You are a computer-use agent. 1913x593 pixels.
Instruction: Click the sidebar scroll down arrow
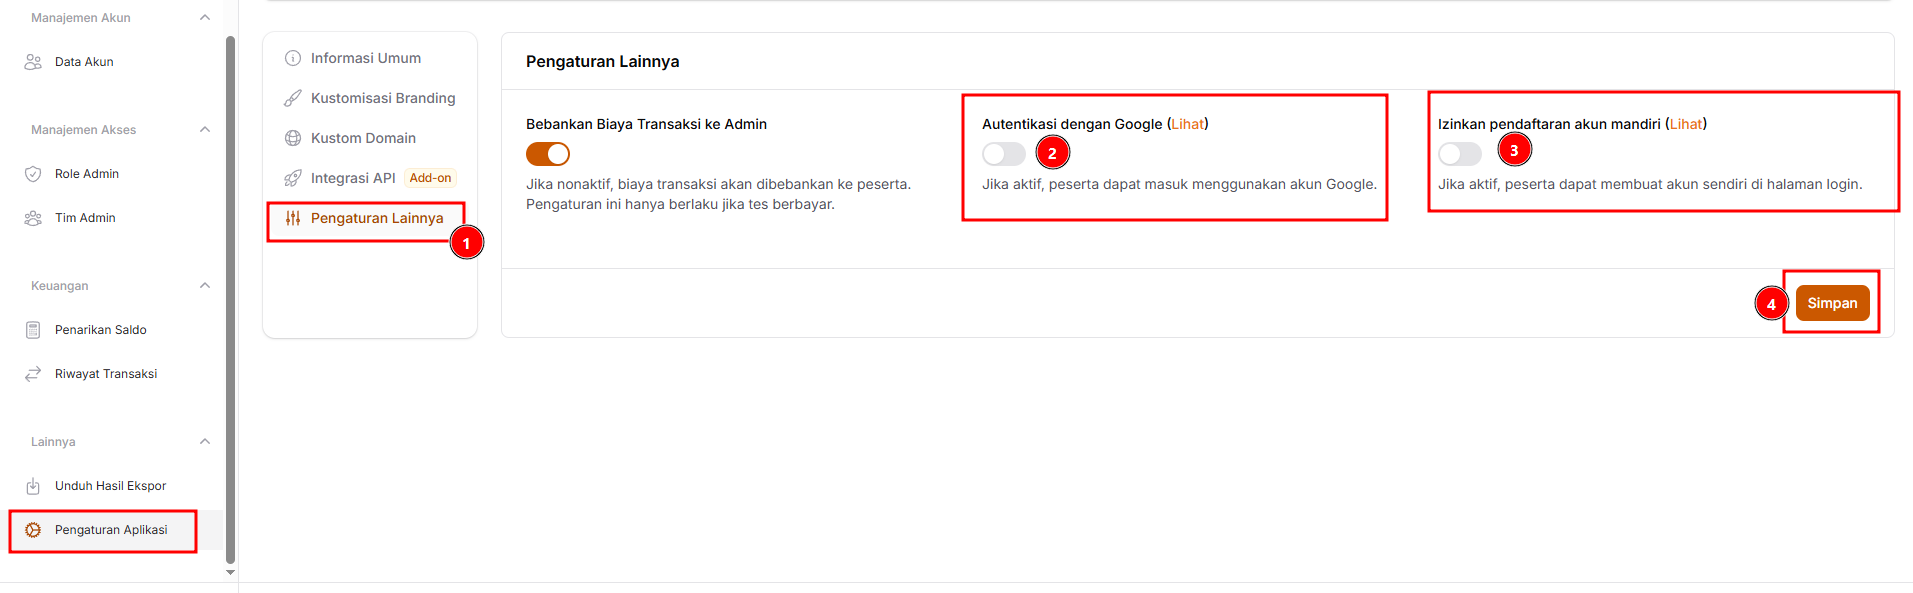231,573
